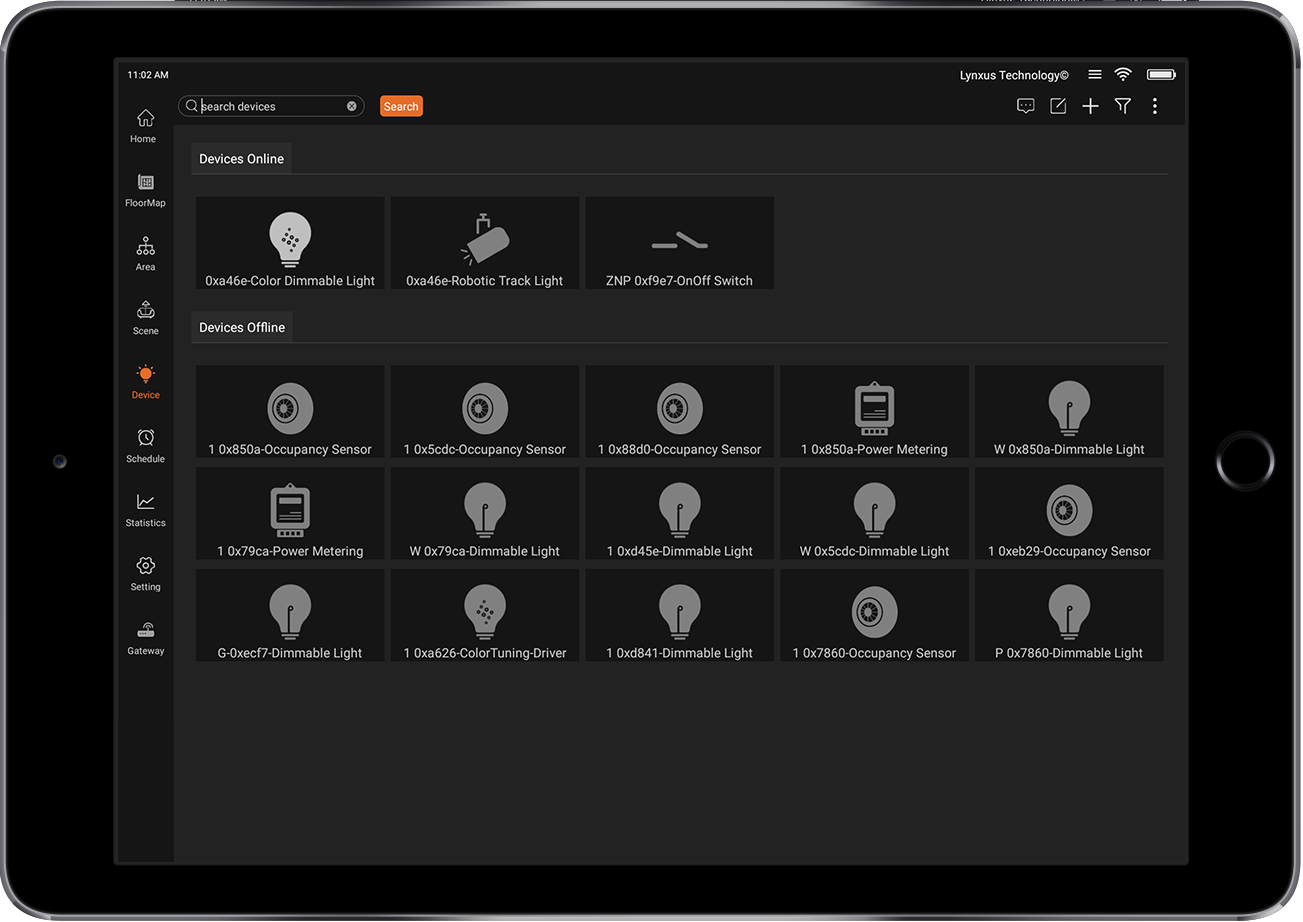Open the three-dot more options menu
Screen dimensions: 1303x922
pos(1155,106)
